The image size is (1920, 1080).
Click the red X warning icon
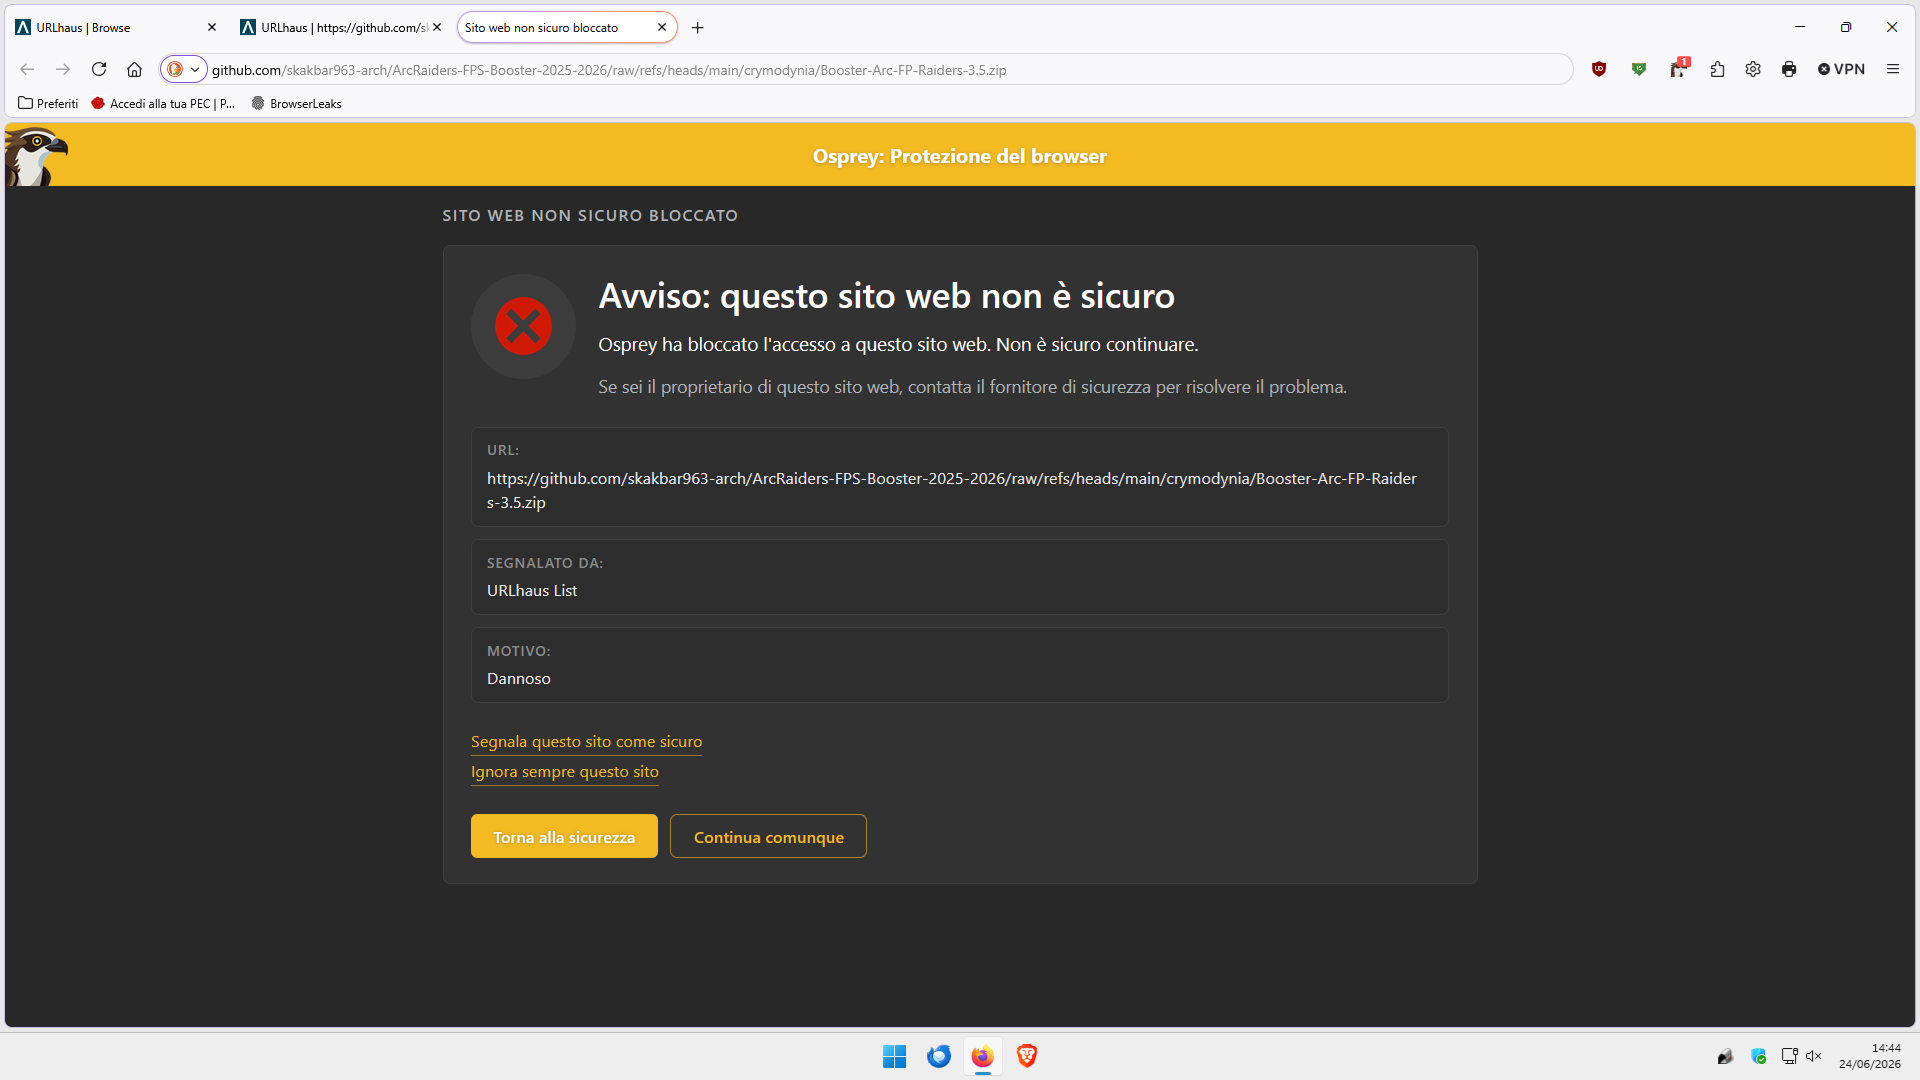[523, 326]
